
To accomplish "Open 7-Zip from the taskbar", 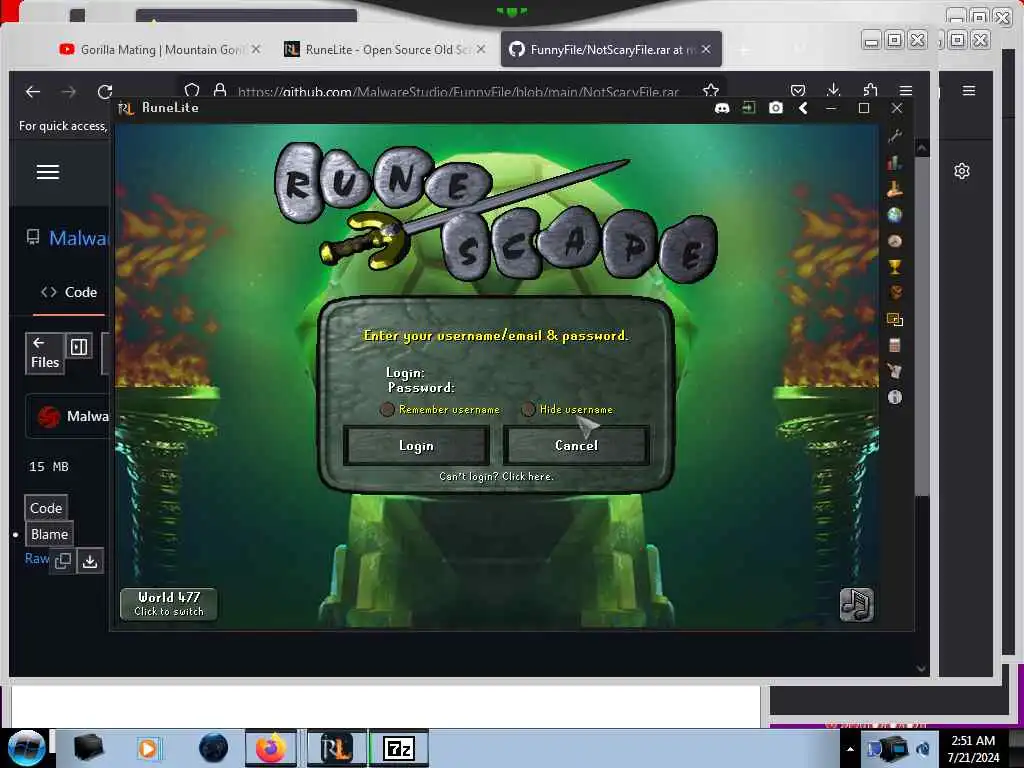I will tap(398, 748).
